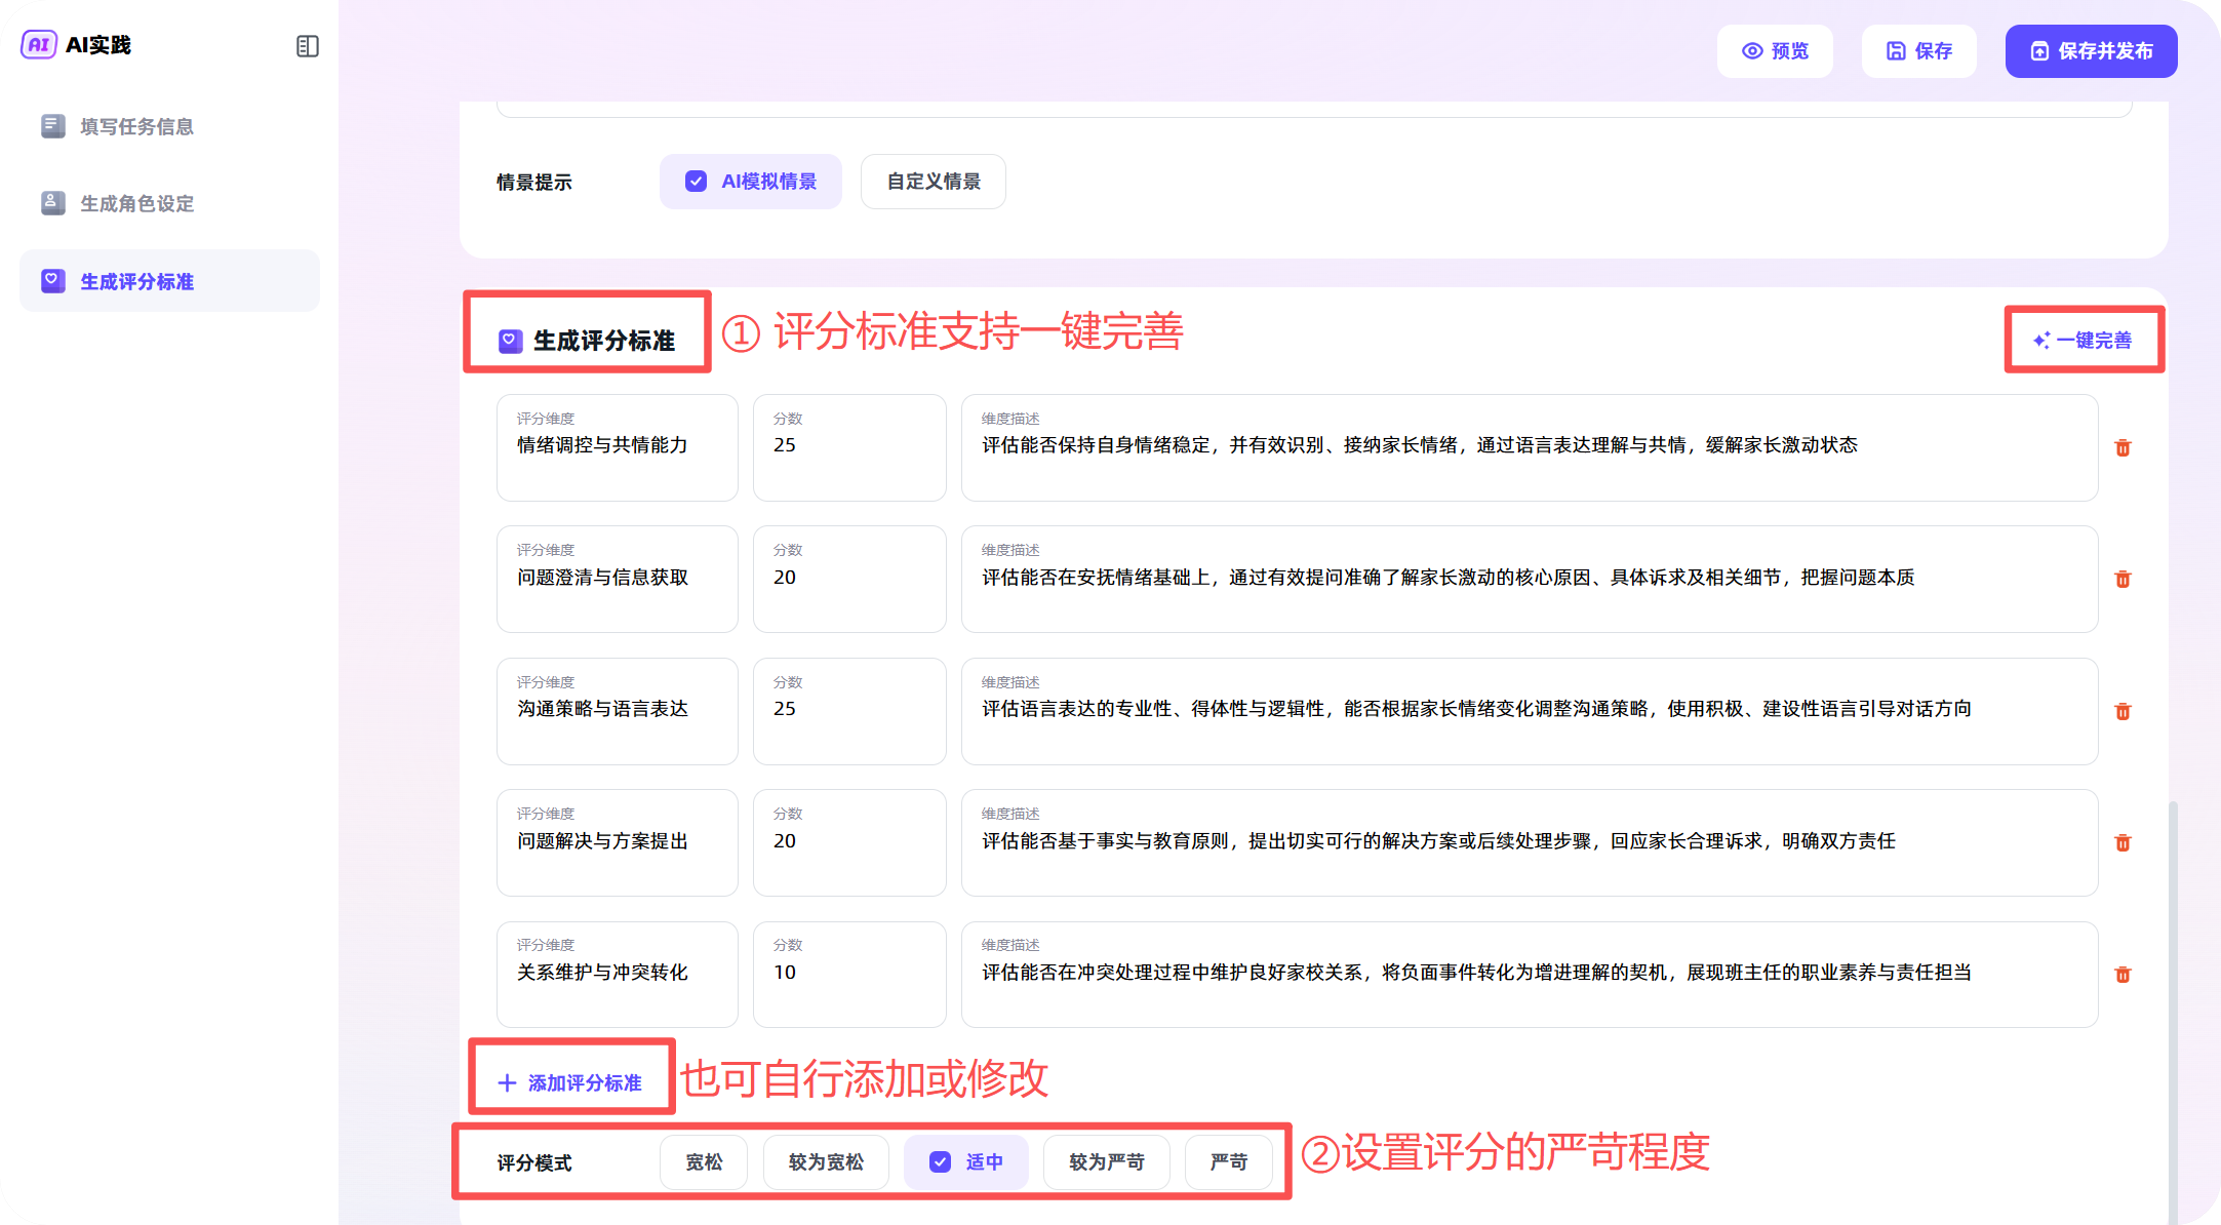
Task: Click the 情景提示 label
Action: tap(534, 182)
